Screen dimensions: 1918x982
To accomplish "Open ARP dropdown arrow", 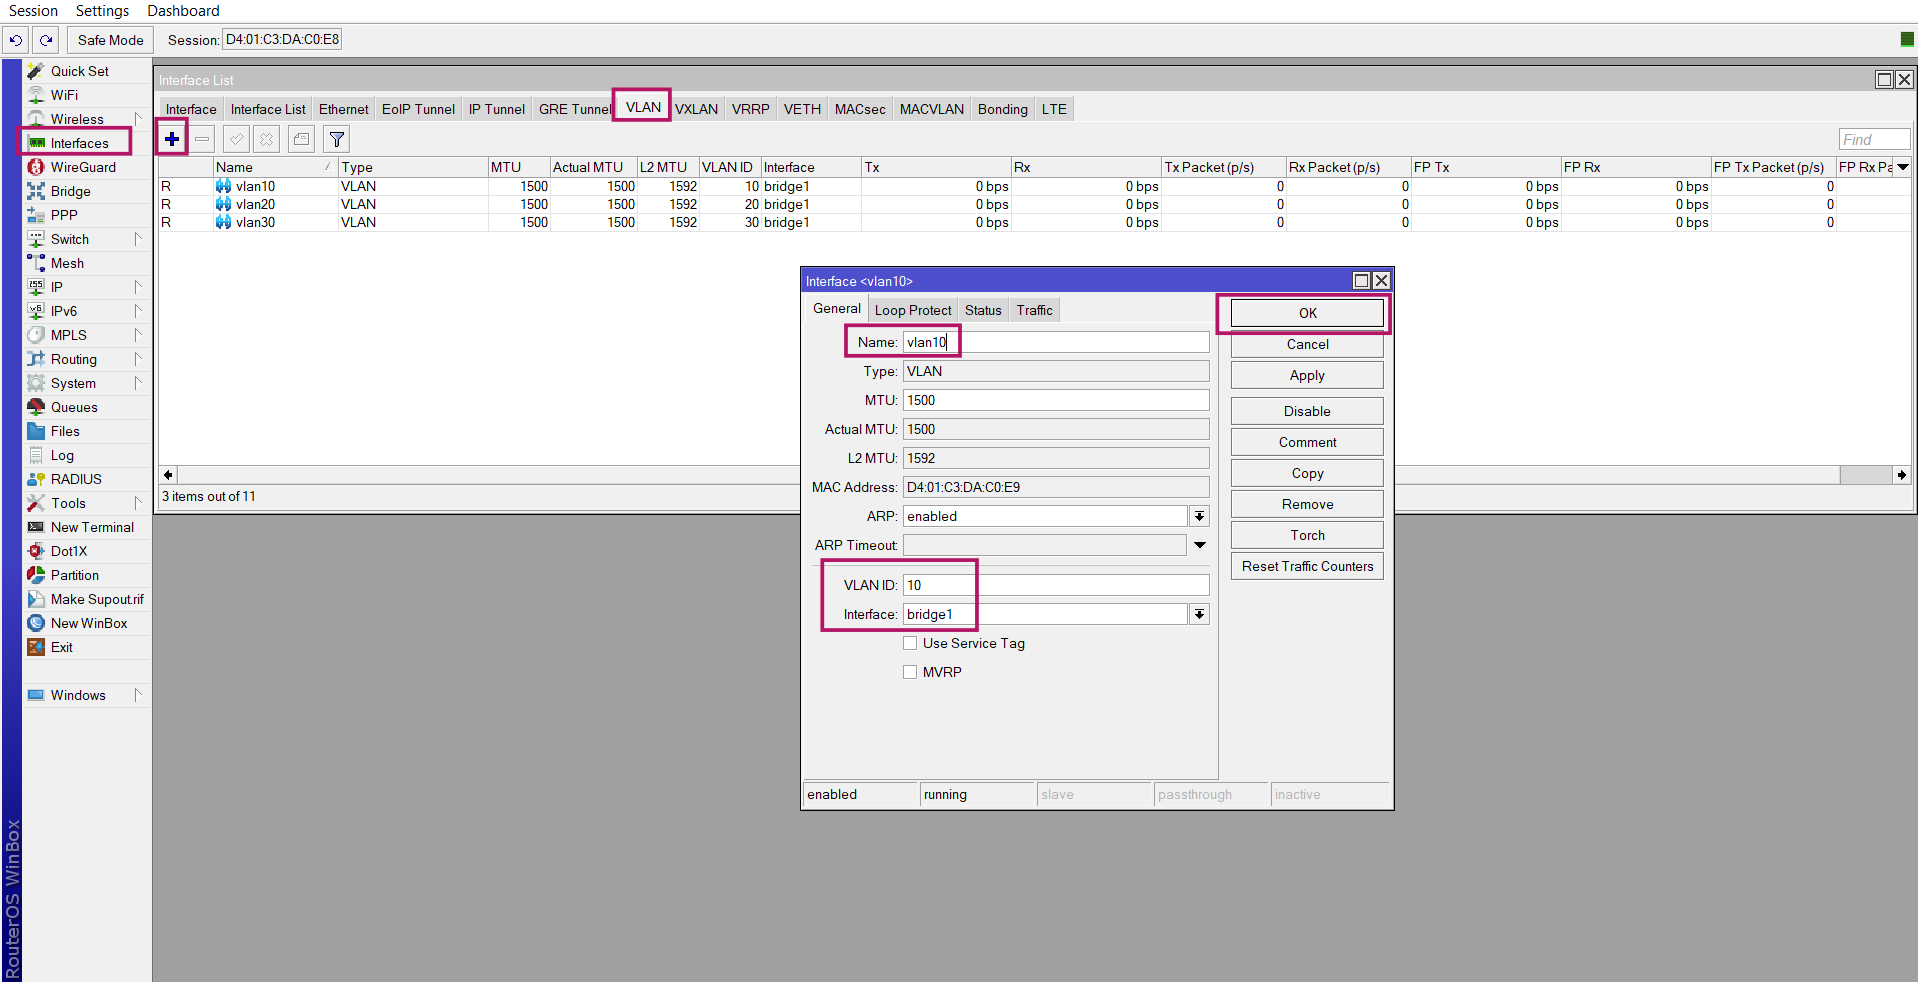I will [x=1199, y=516].
